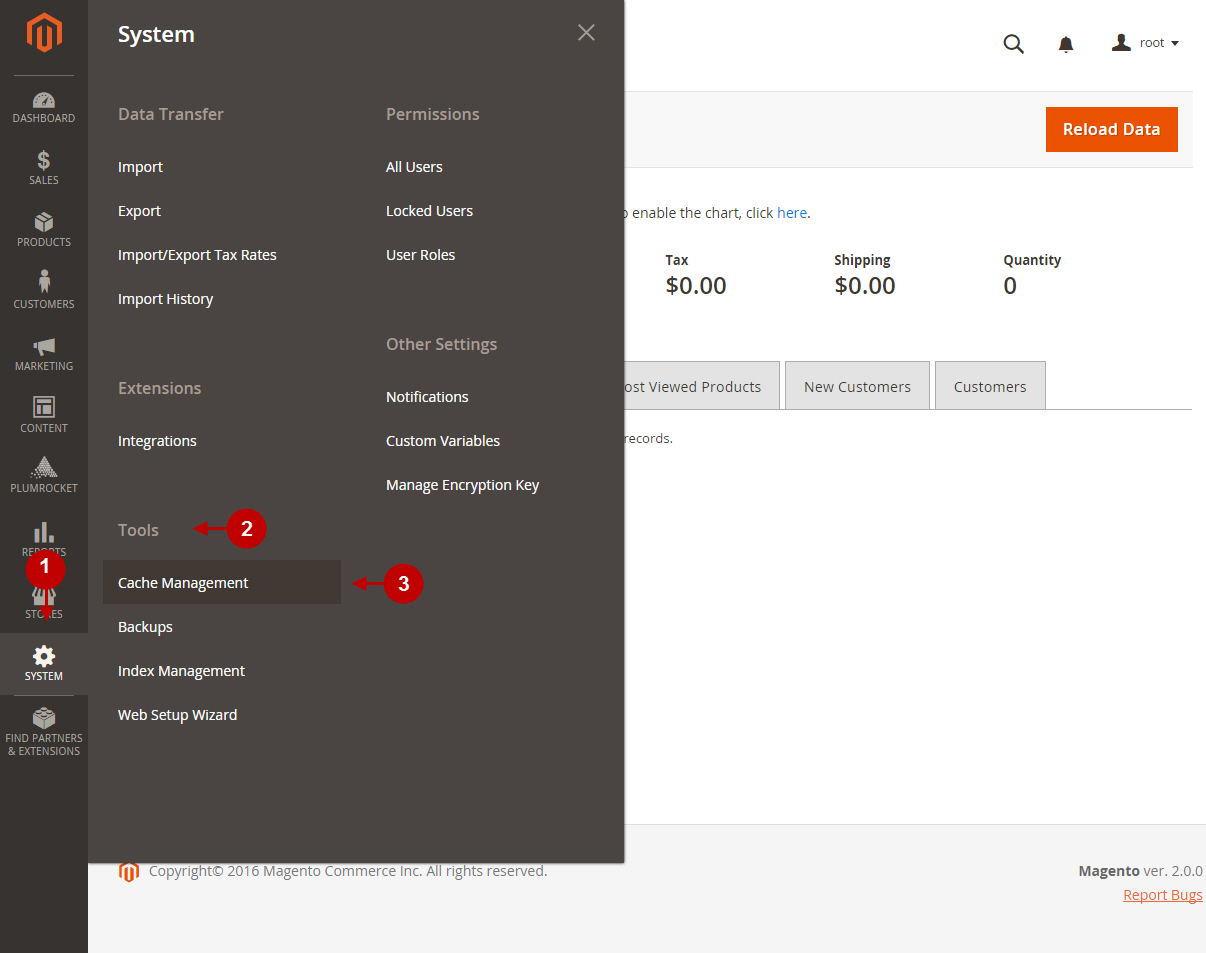
Task: Select Cache Management menu item
Action: tap(183, 583)
